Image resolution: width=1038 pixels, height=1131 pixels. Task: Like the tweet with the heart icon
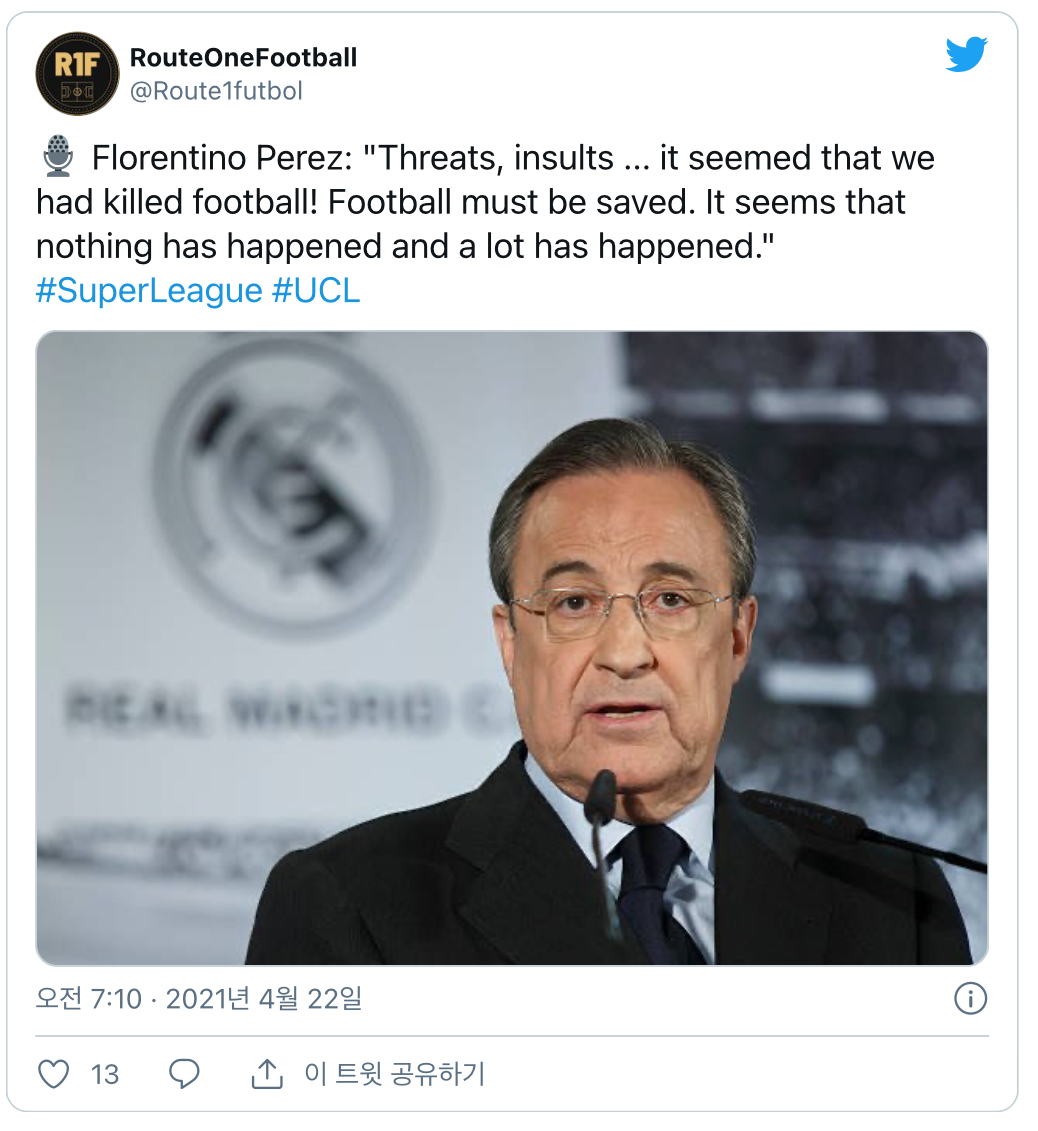click(54, 1074)
